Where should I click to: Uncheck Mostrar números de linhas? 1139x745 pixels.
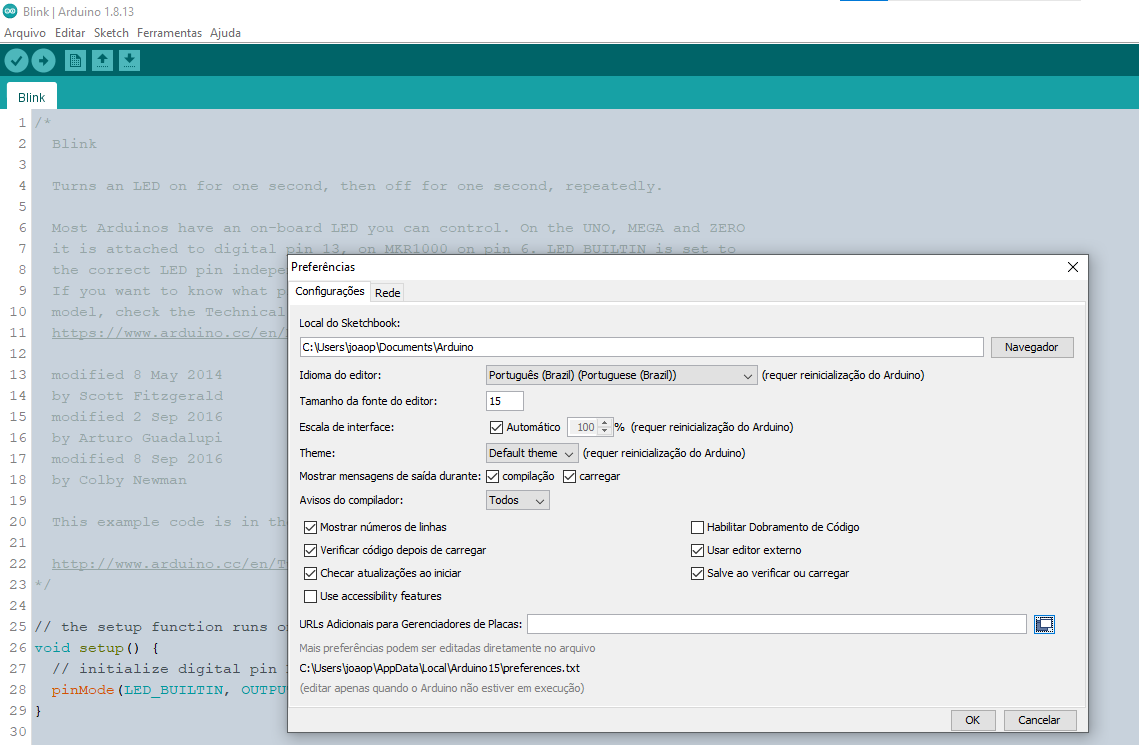[x=310, y=527]
